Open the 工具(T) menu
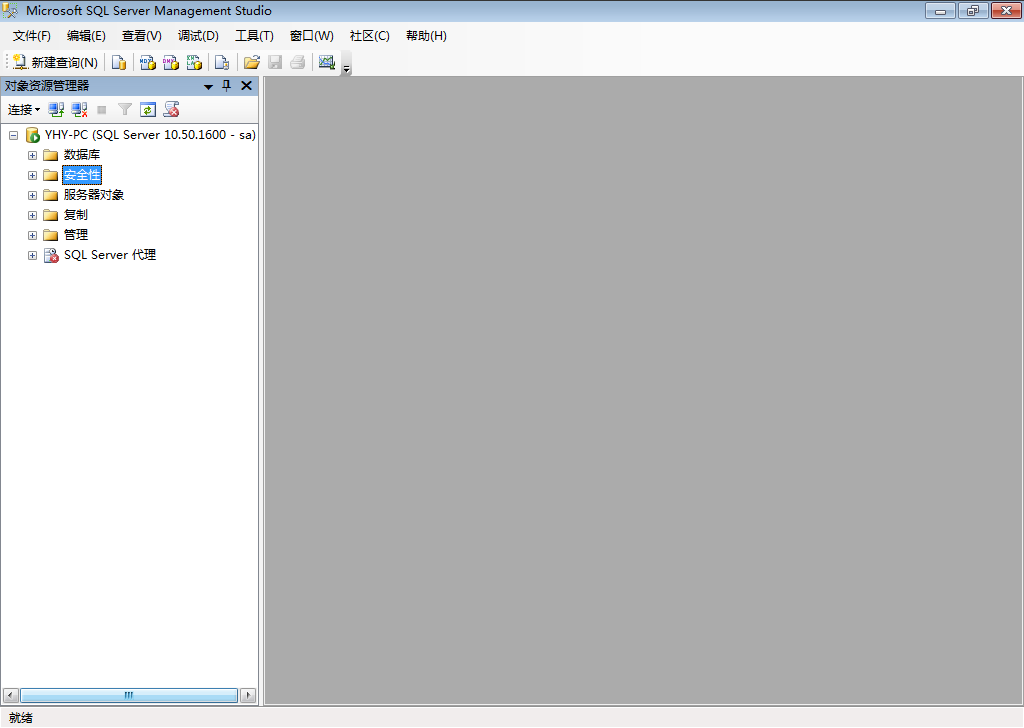 tap(255, 36)
